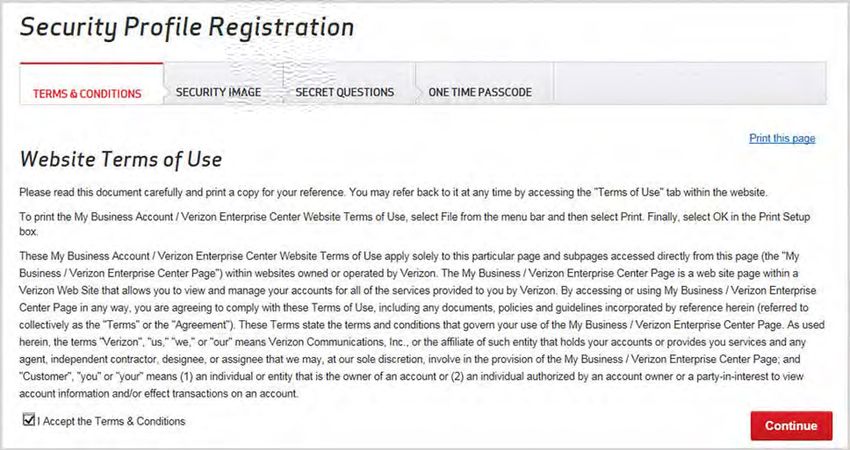The height and width of the screenshot is (450, 850).
Task: Click the Print this page link
Action: point(782,138)
